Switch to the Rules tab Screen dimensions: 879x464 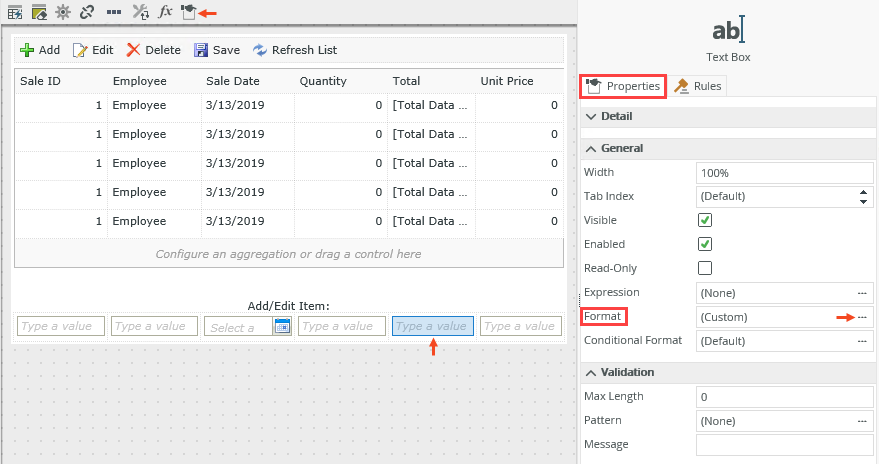698,86
